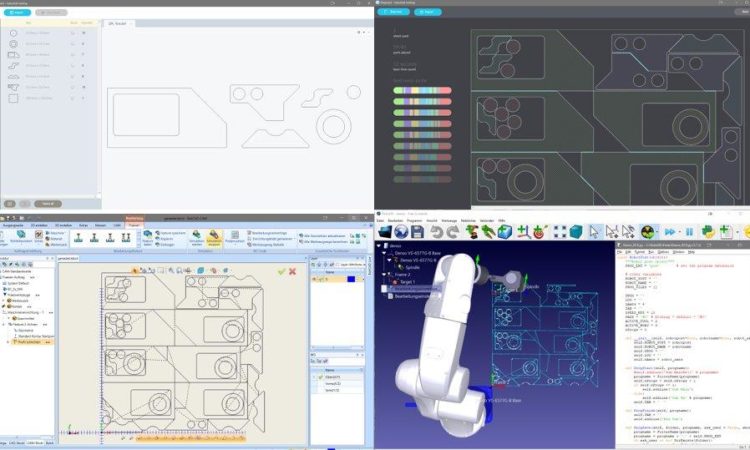Pause the simulation with the pause icon
Screen dimensions: 750x450
[x=689, y=233]
